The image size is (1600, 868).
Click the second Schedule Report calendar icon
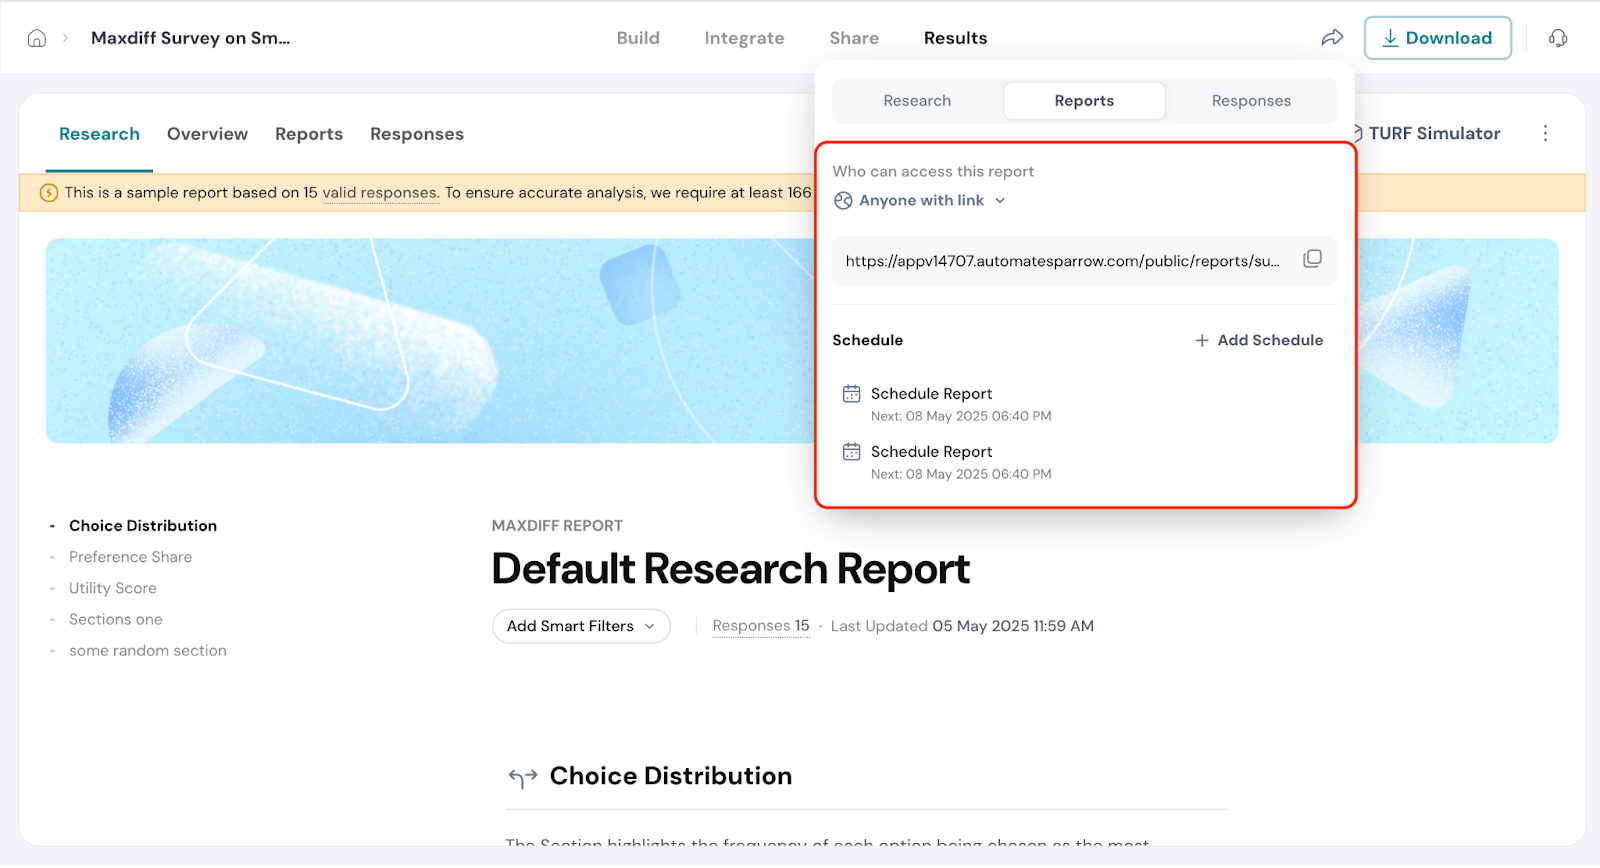[851, 452]
